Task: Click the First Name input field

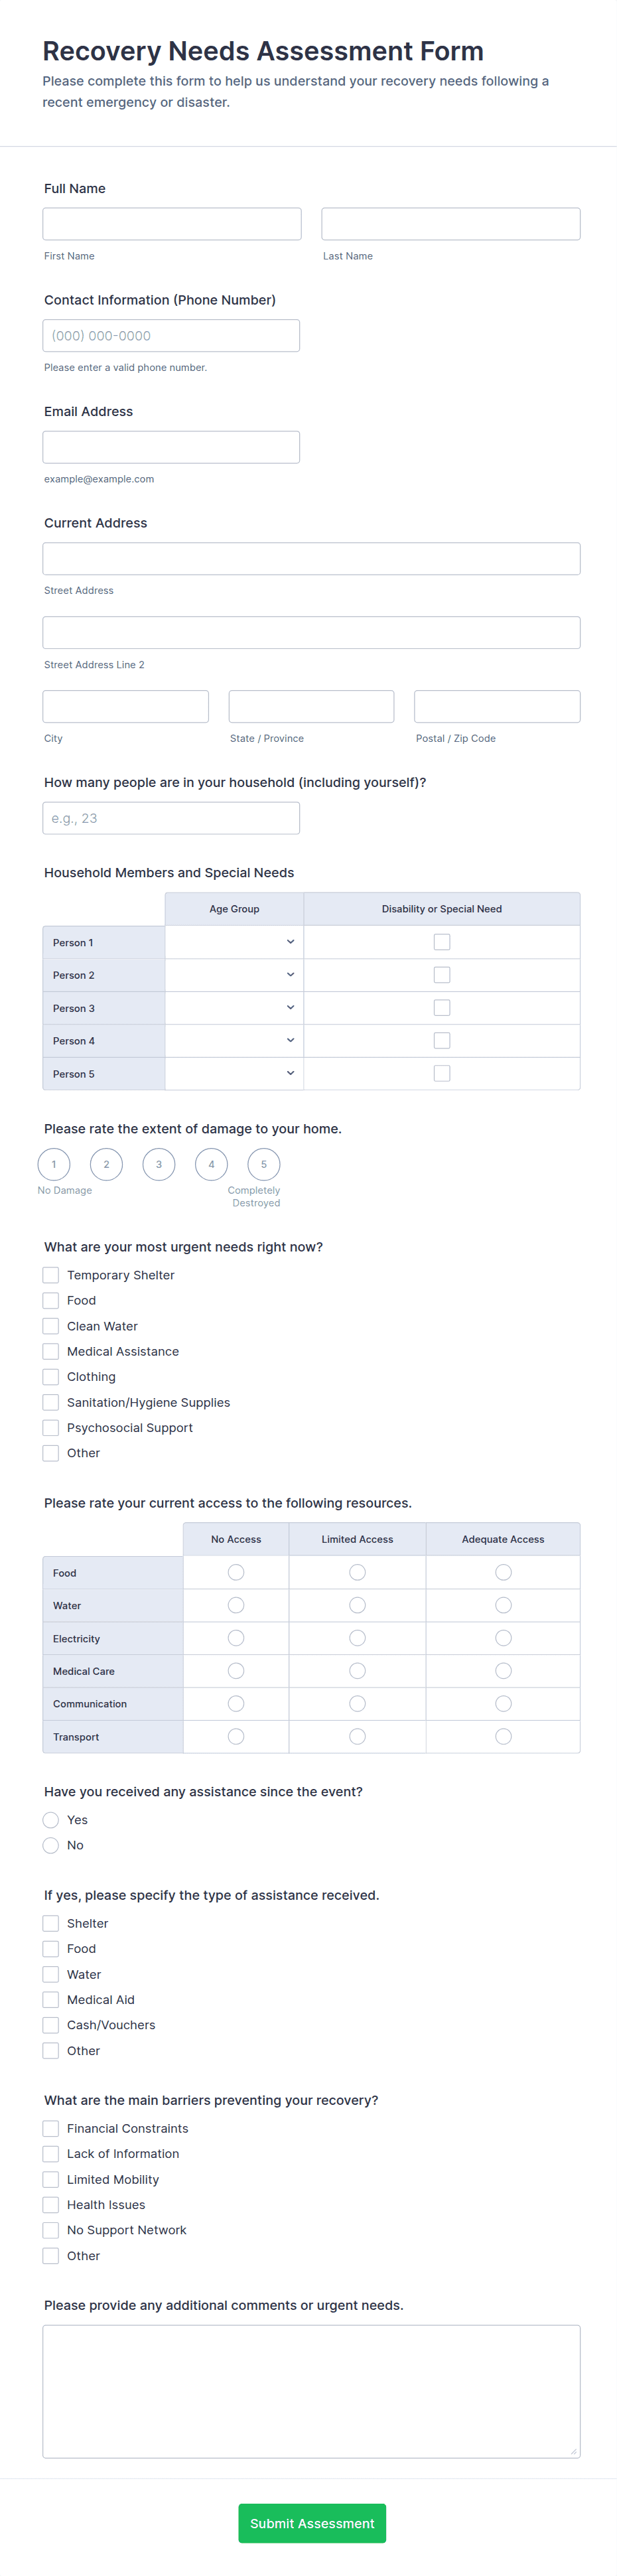Action: tap(172, 224)
